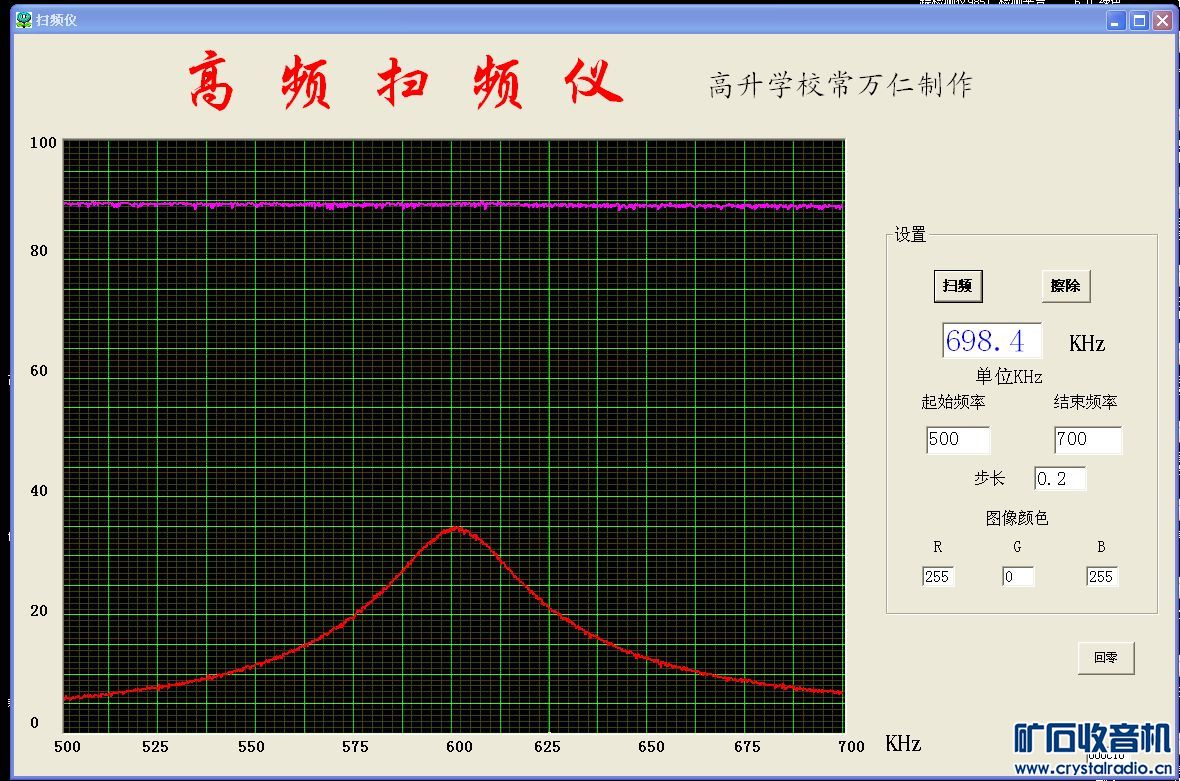Minimize the 扫频仪 window
1180x781 pixels.
[x=1116, y=20]
